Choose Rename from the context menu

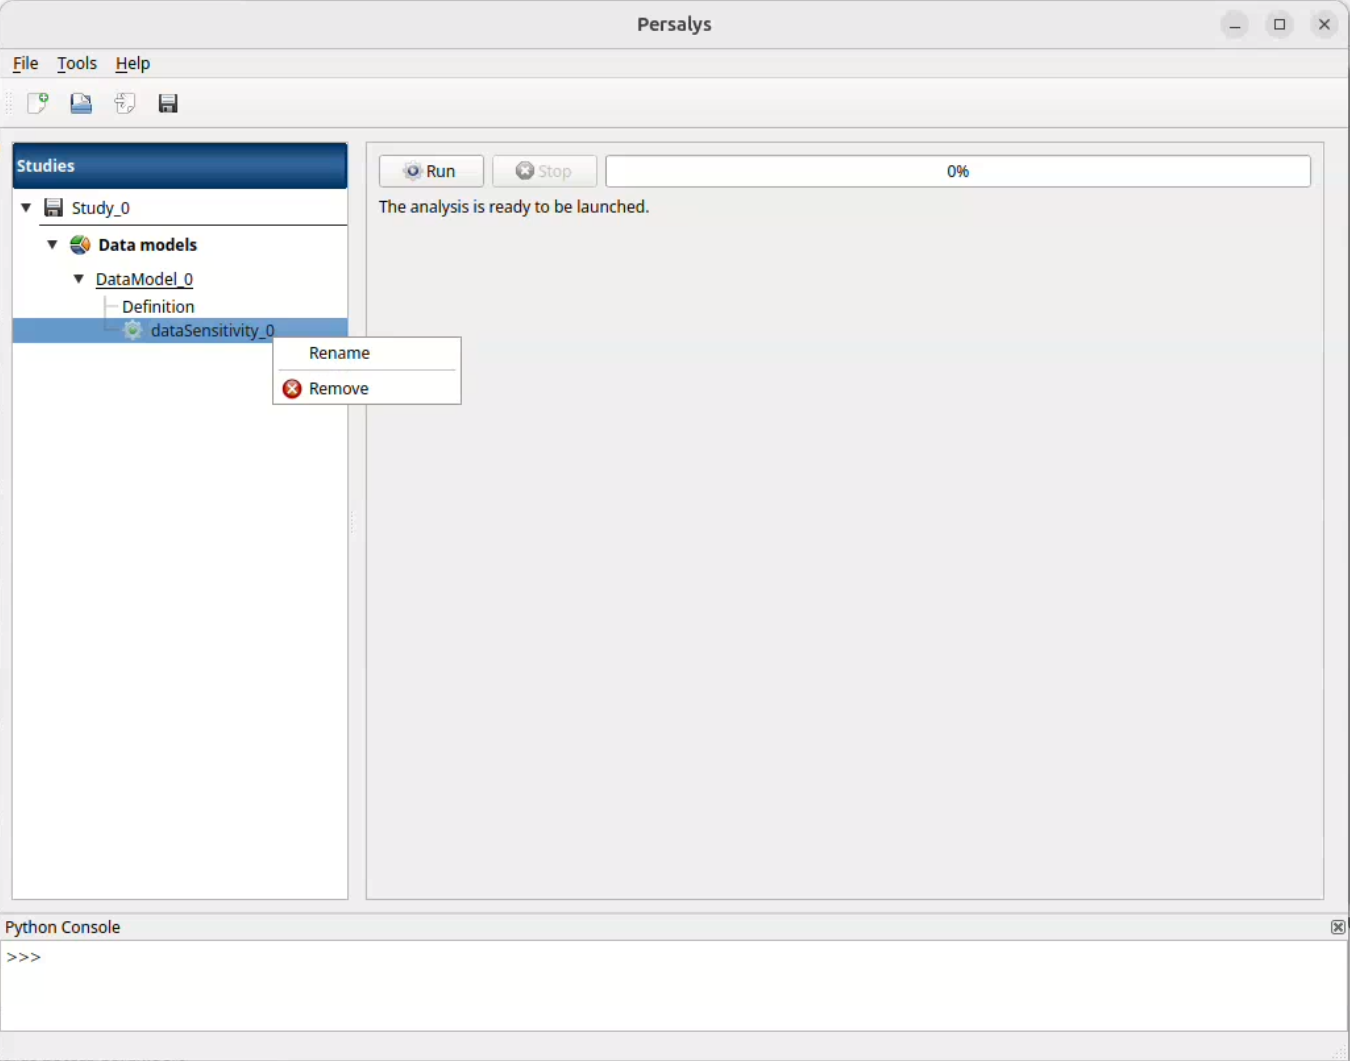click(339, 353)
